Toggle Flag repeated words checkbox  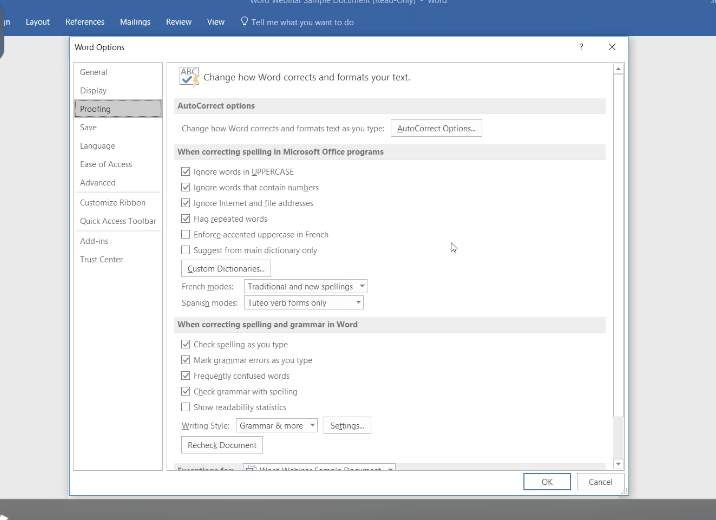point(185,219)
